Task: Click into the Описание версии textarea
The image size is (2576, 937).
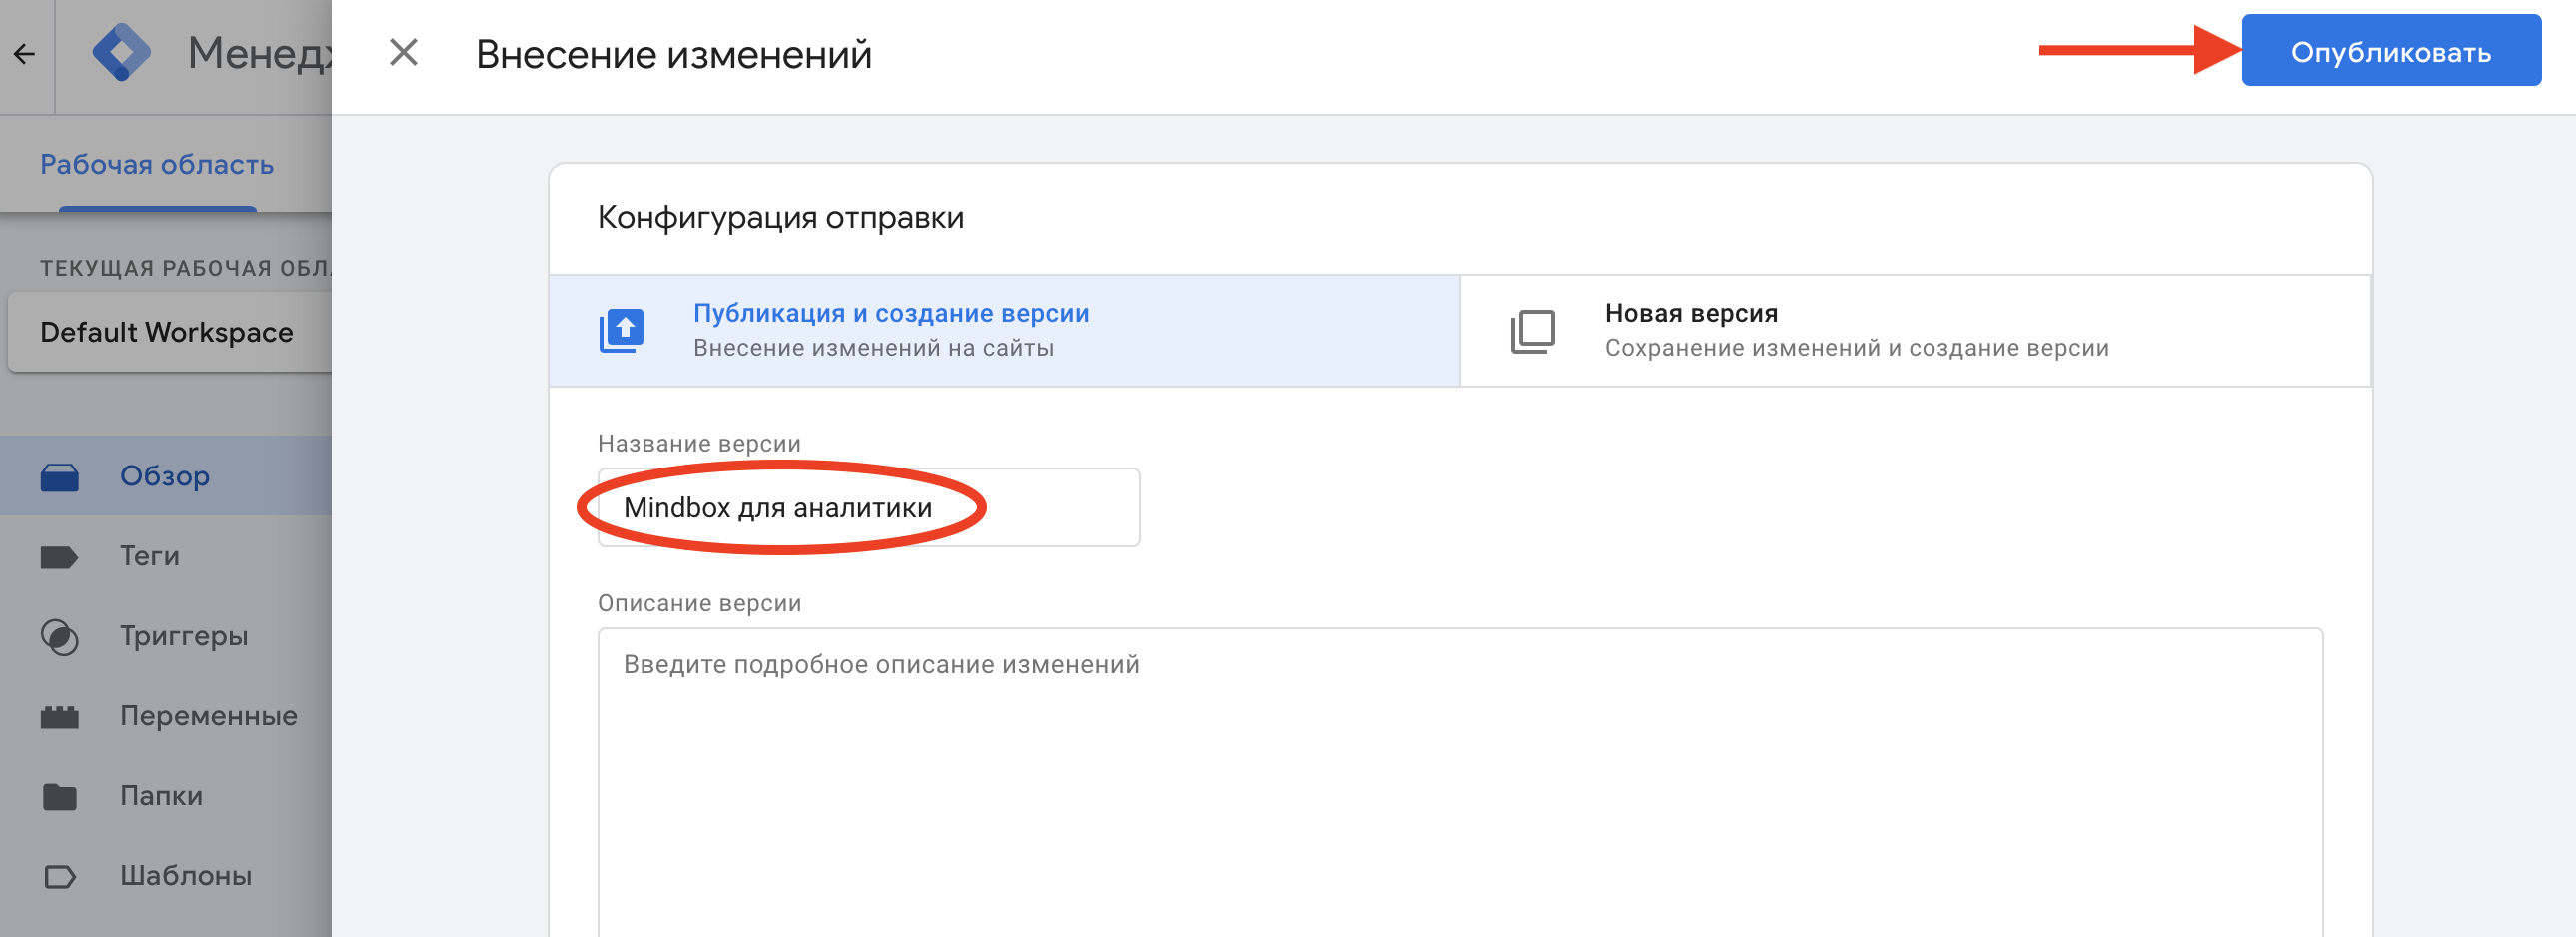Action: click(x=1460, y=782)
